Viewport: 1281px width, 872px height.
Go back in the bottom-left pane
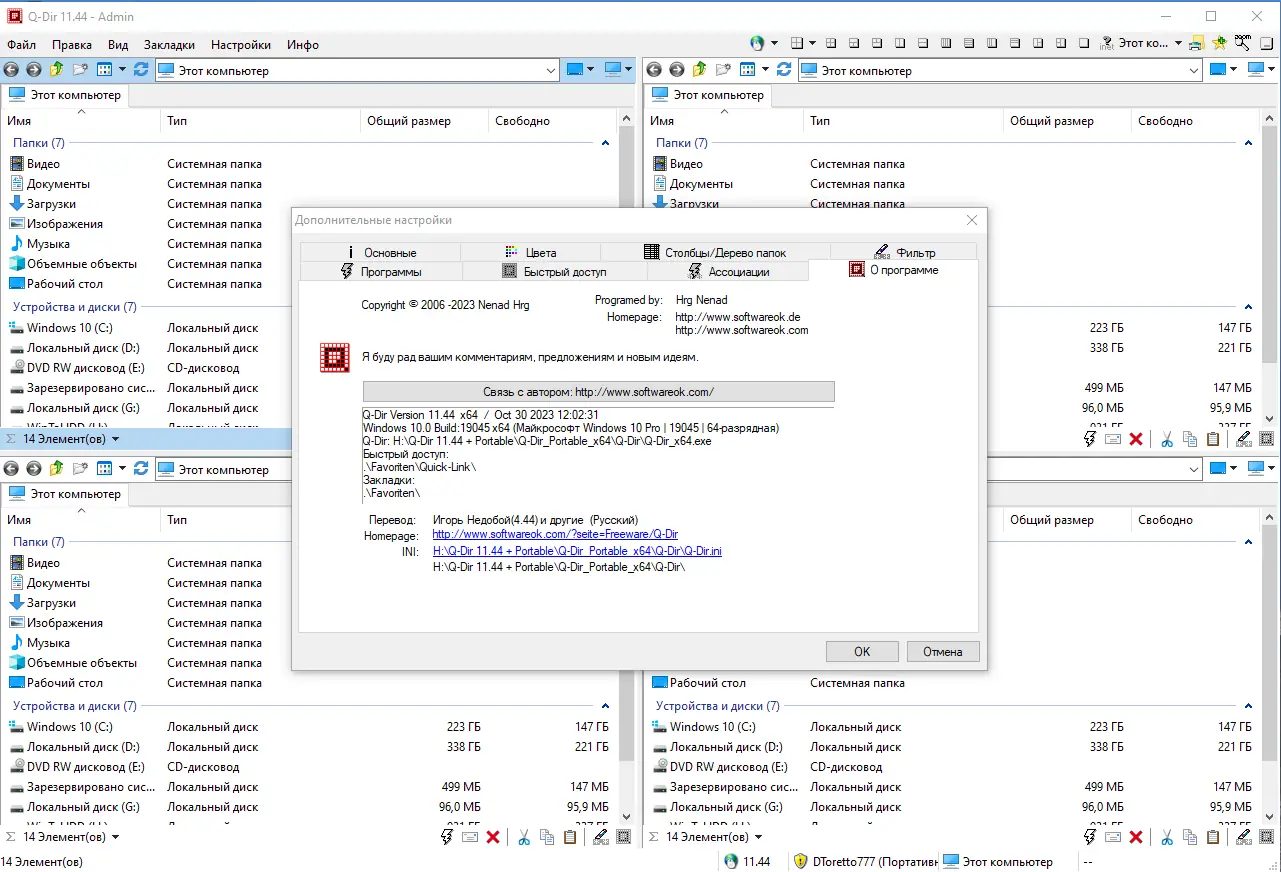(12, 469)
